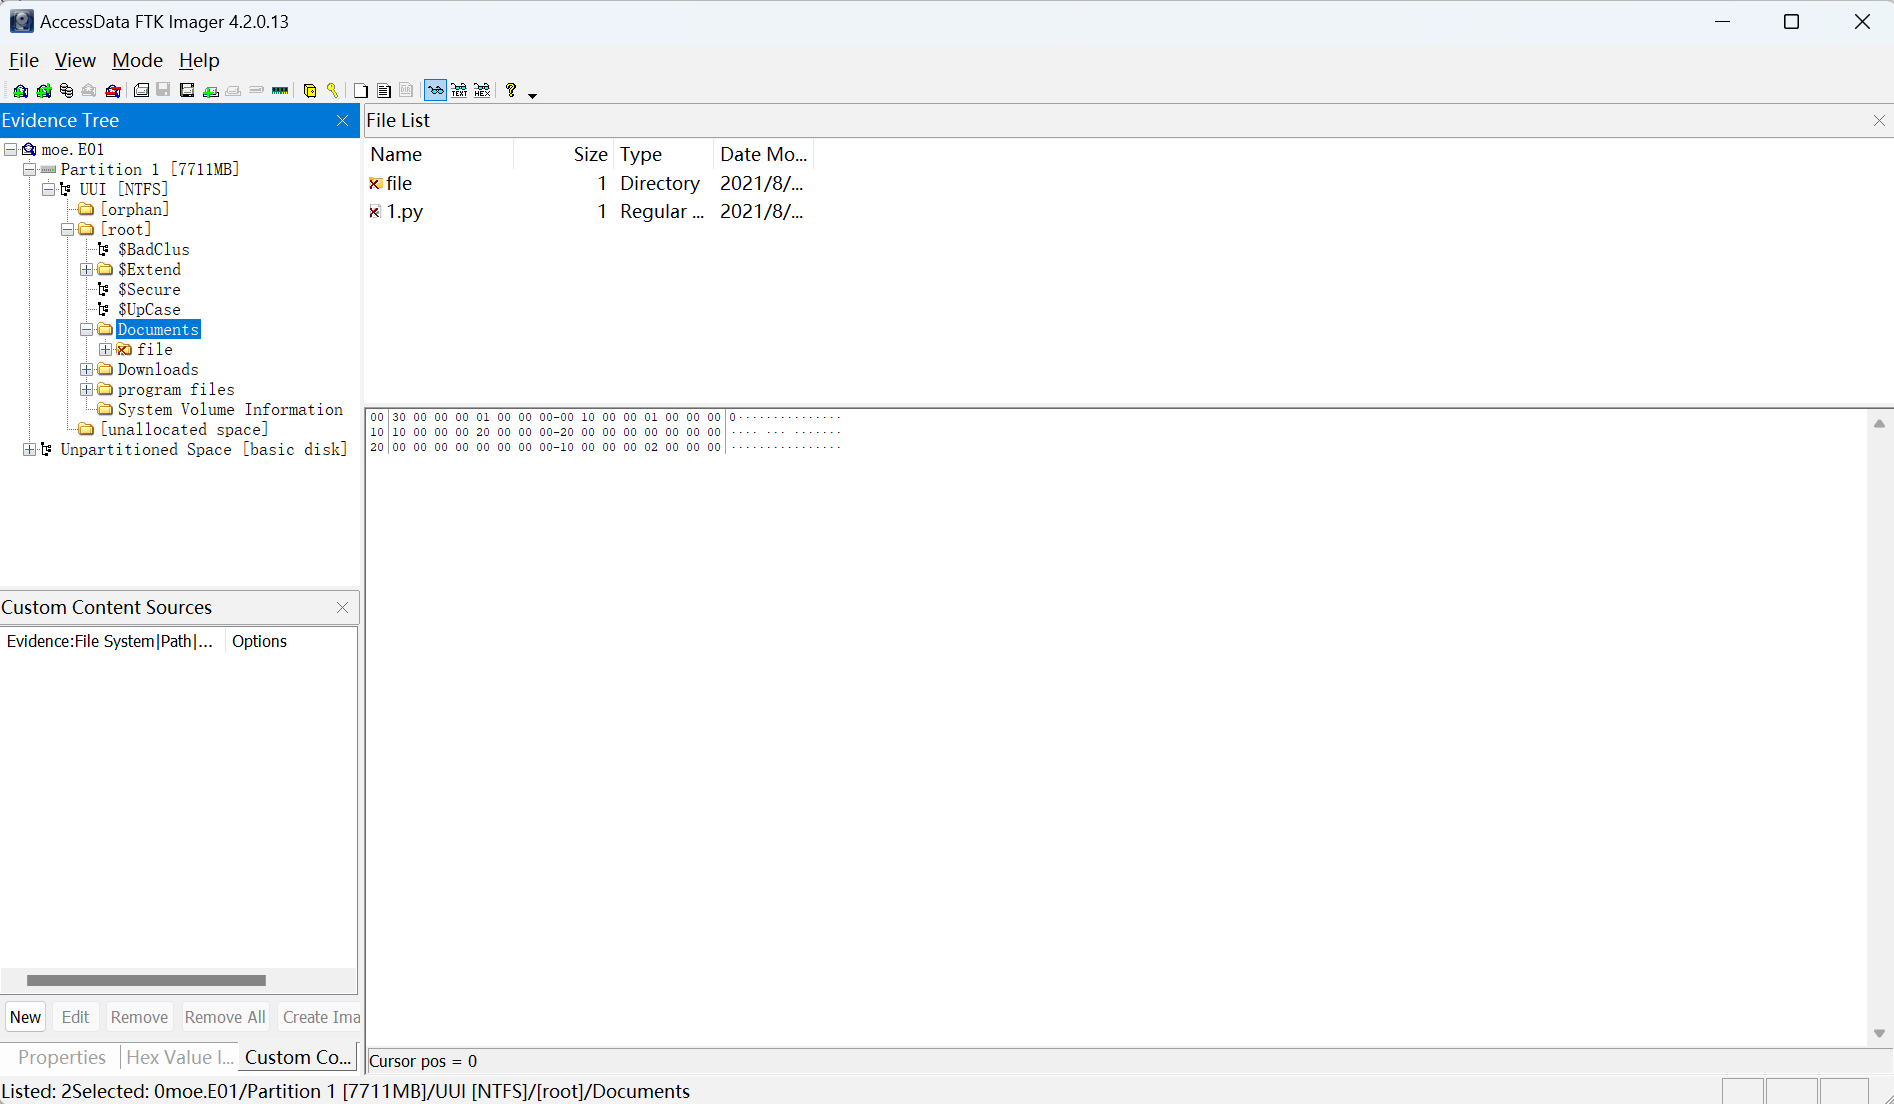Switch to HEX view glasses icon
Screen dimensions: 1894x1104
tap(482, 91)
